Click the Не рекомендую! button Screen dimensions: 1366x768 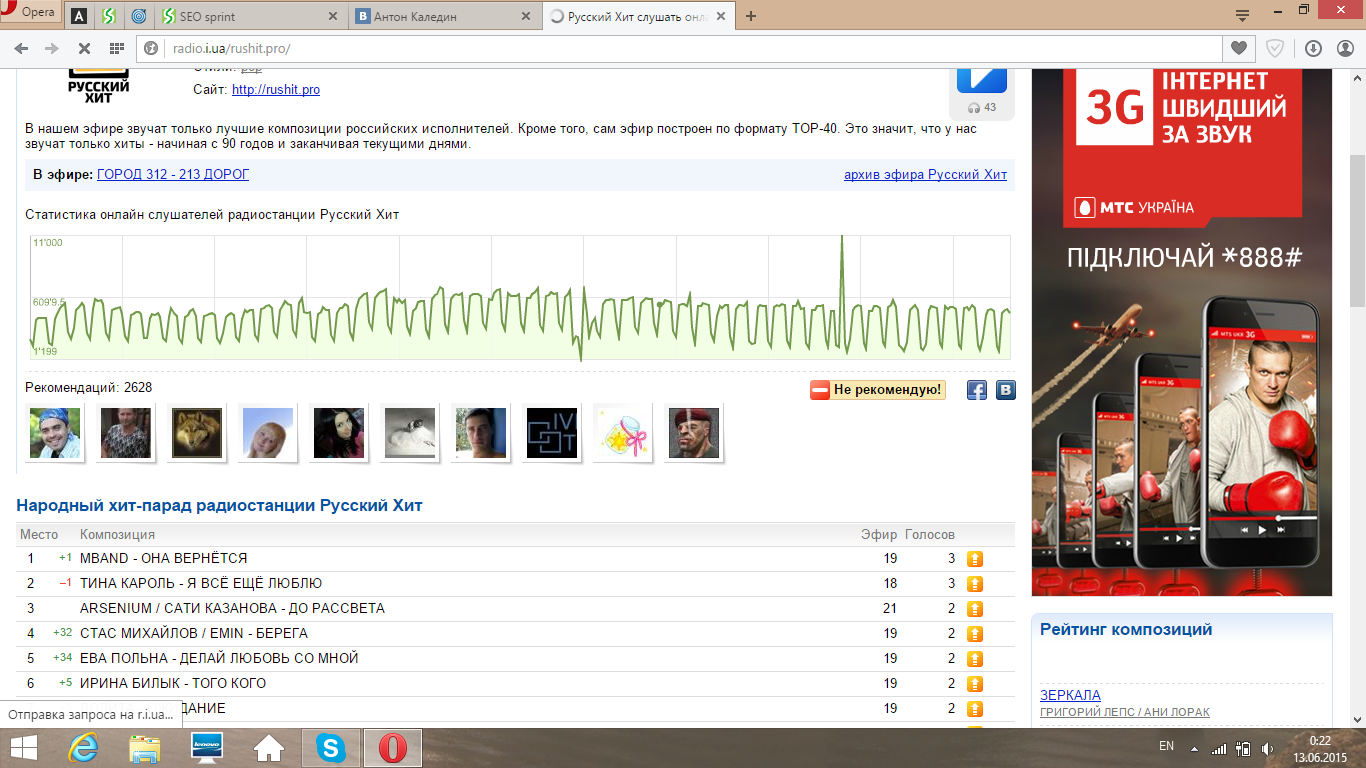(x=877, y=390)
